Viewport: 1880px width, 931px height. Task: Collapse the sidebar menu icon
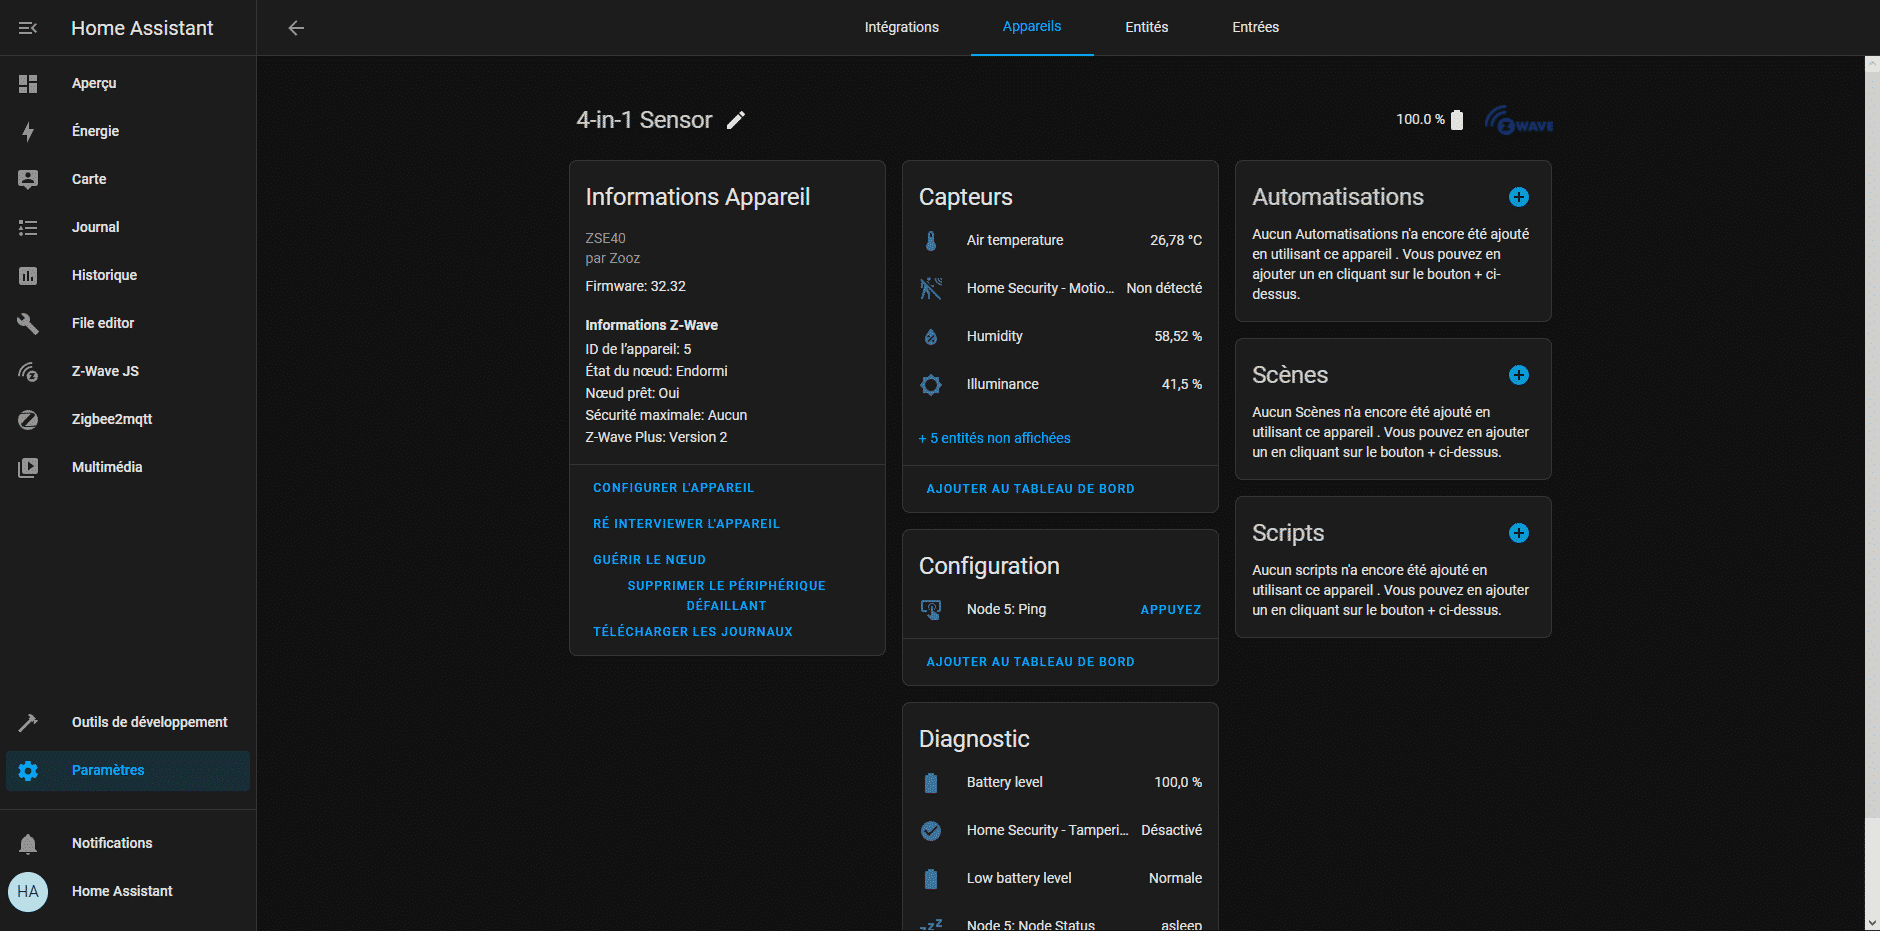coord(28,28)
